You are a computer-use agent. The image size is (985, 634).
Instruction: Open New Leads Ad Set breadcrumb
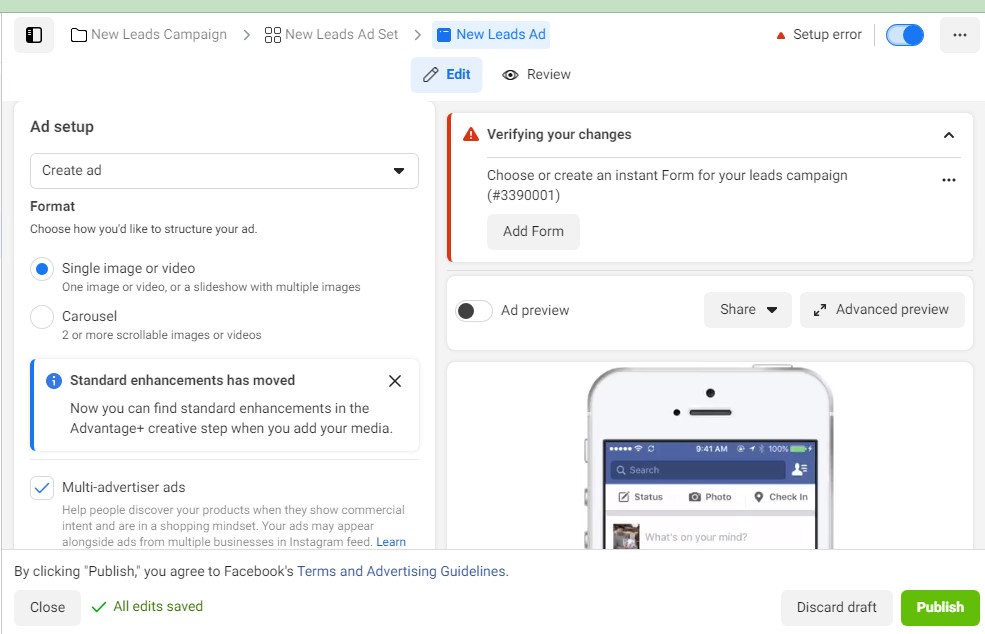coord(332,35)
